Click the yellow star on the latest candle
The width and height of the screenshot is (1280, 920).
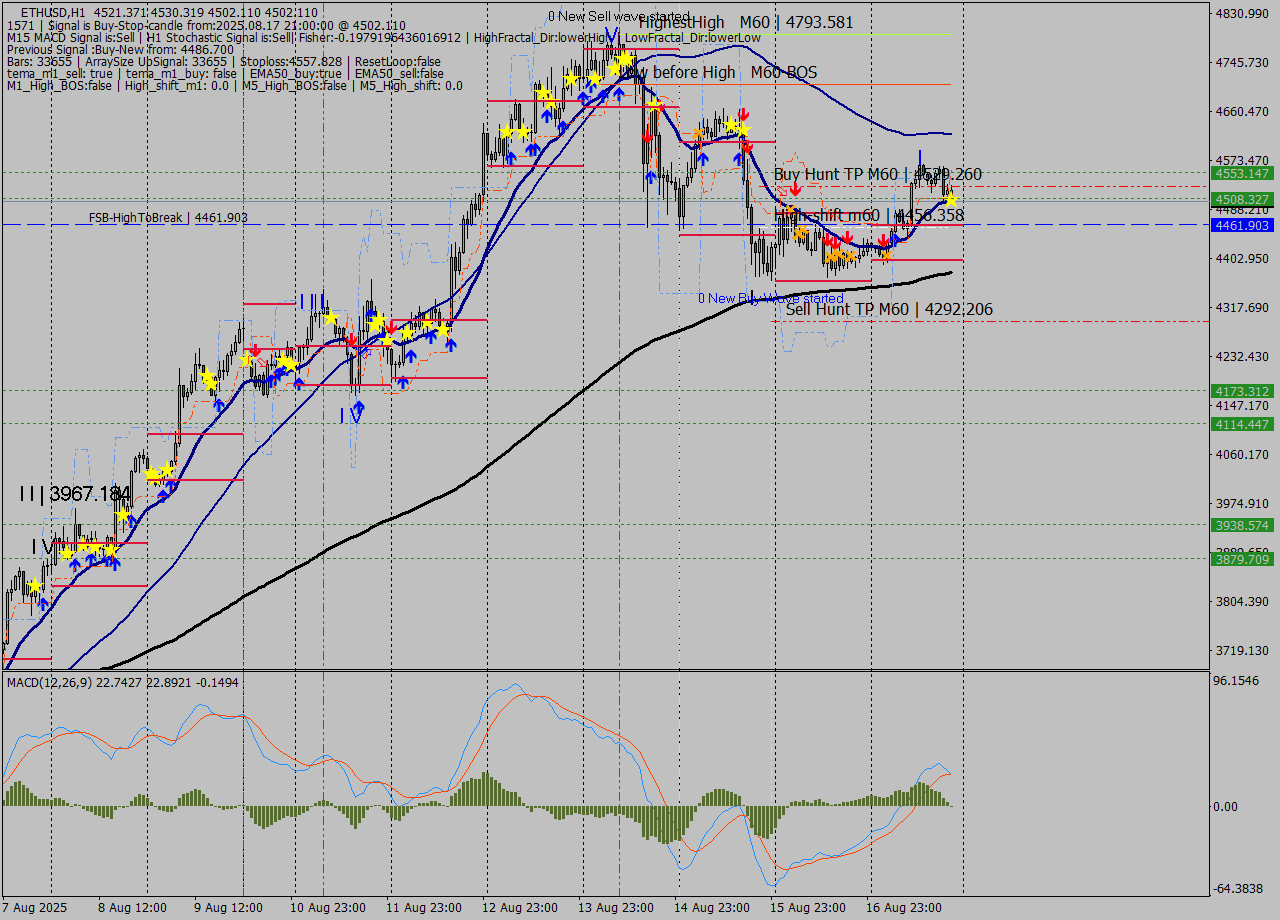[x=951, y=201]
